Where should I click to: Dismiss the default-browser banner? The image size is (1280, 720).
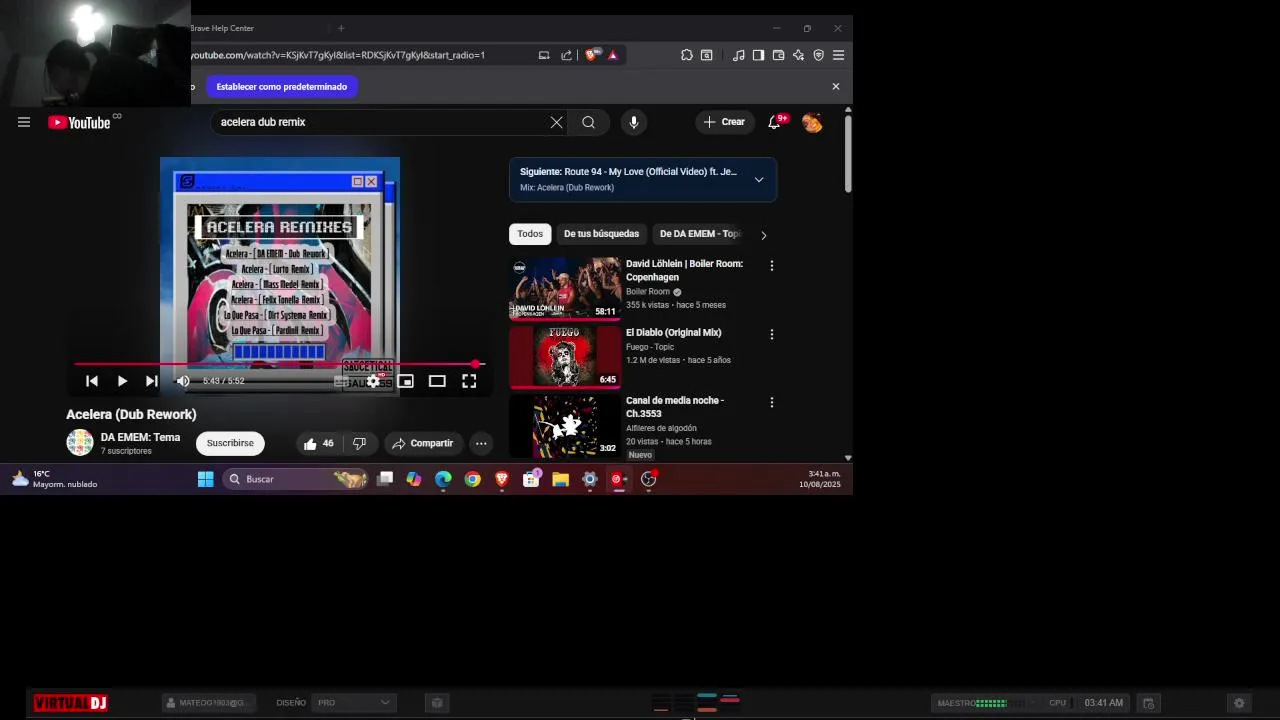click(x=836, y=87)
